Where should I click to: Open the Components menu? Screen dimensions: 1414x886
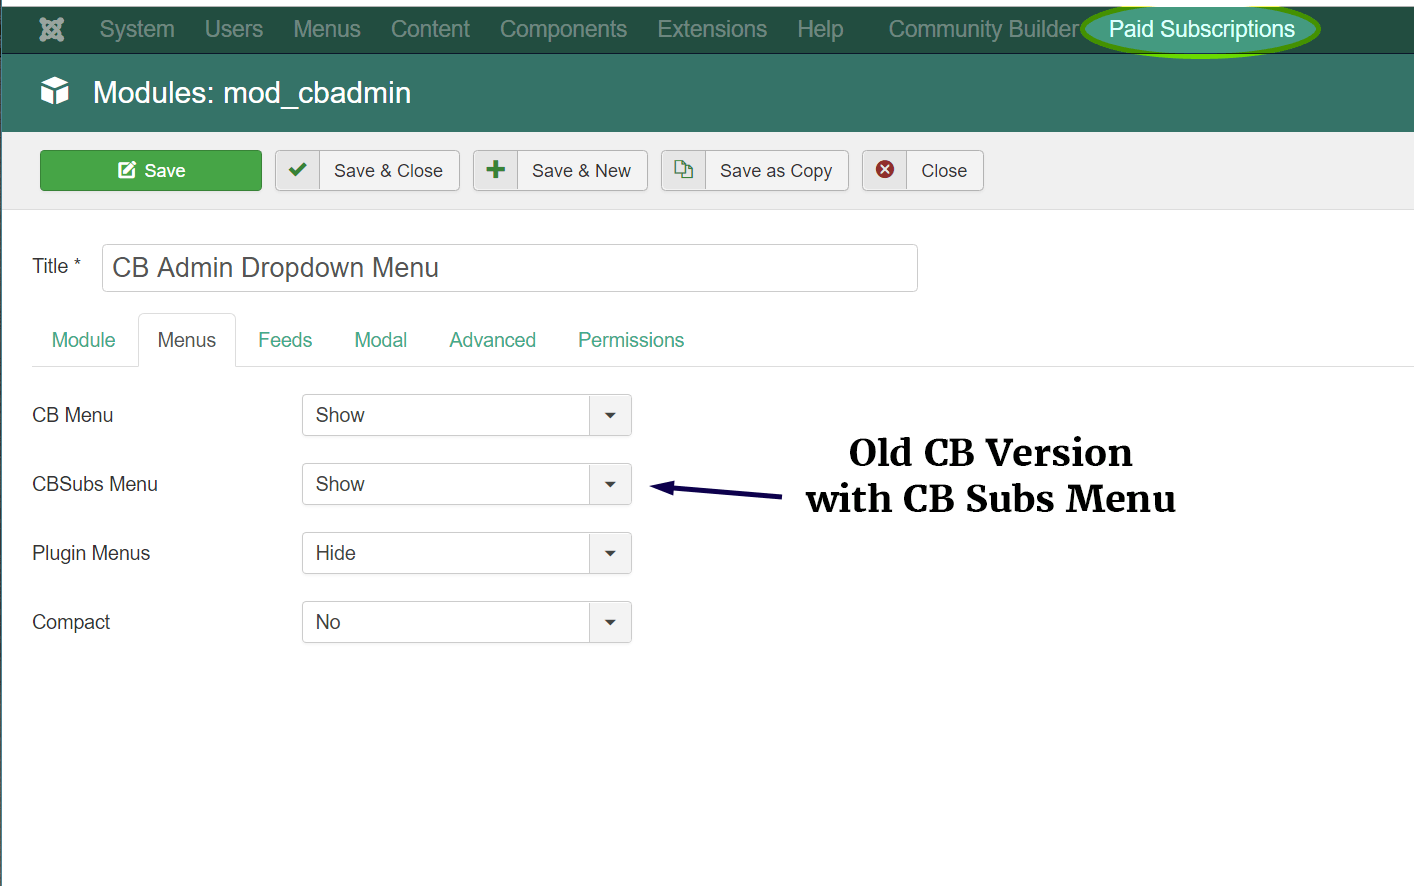(563, 29)
